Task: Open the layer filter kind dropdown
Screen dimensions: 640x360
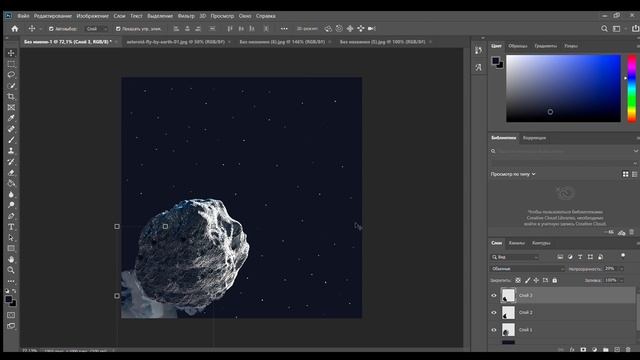Action: click(514, 257)
